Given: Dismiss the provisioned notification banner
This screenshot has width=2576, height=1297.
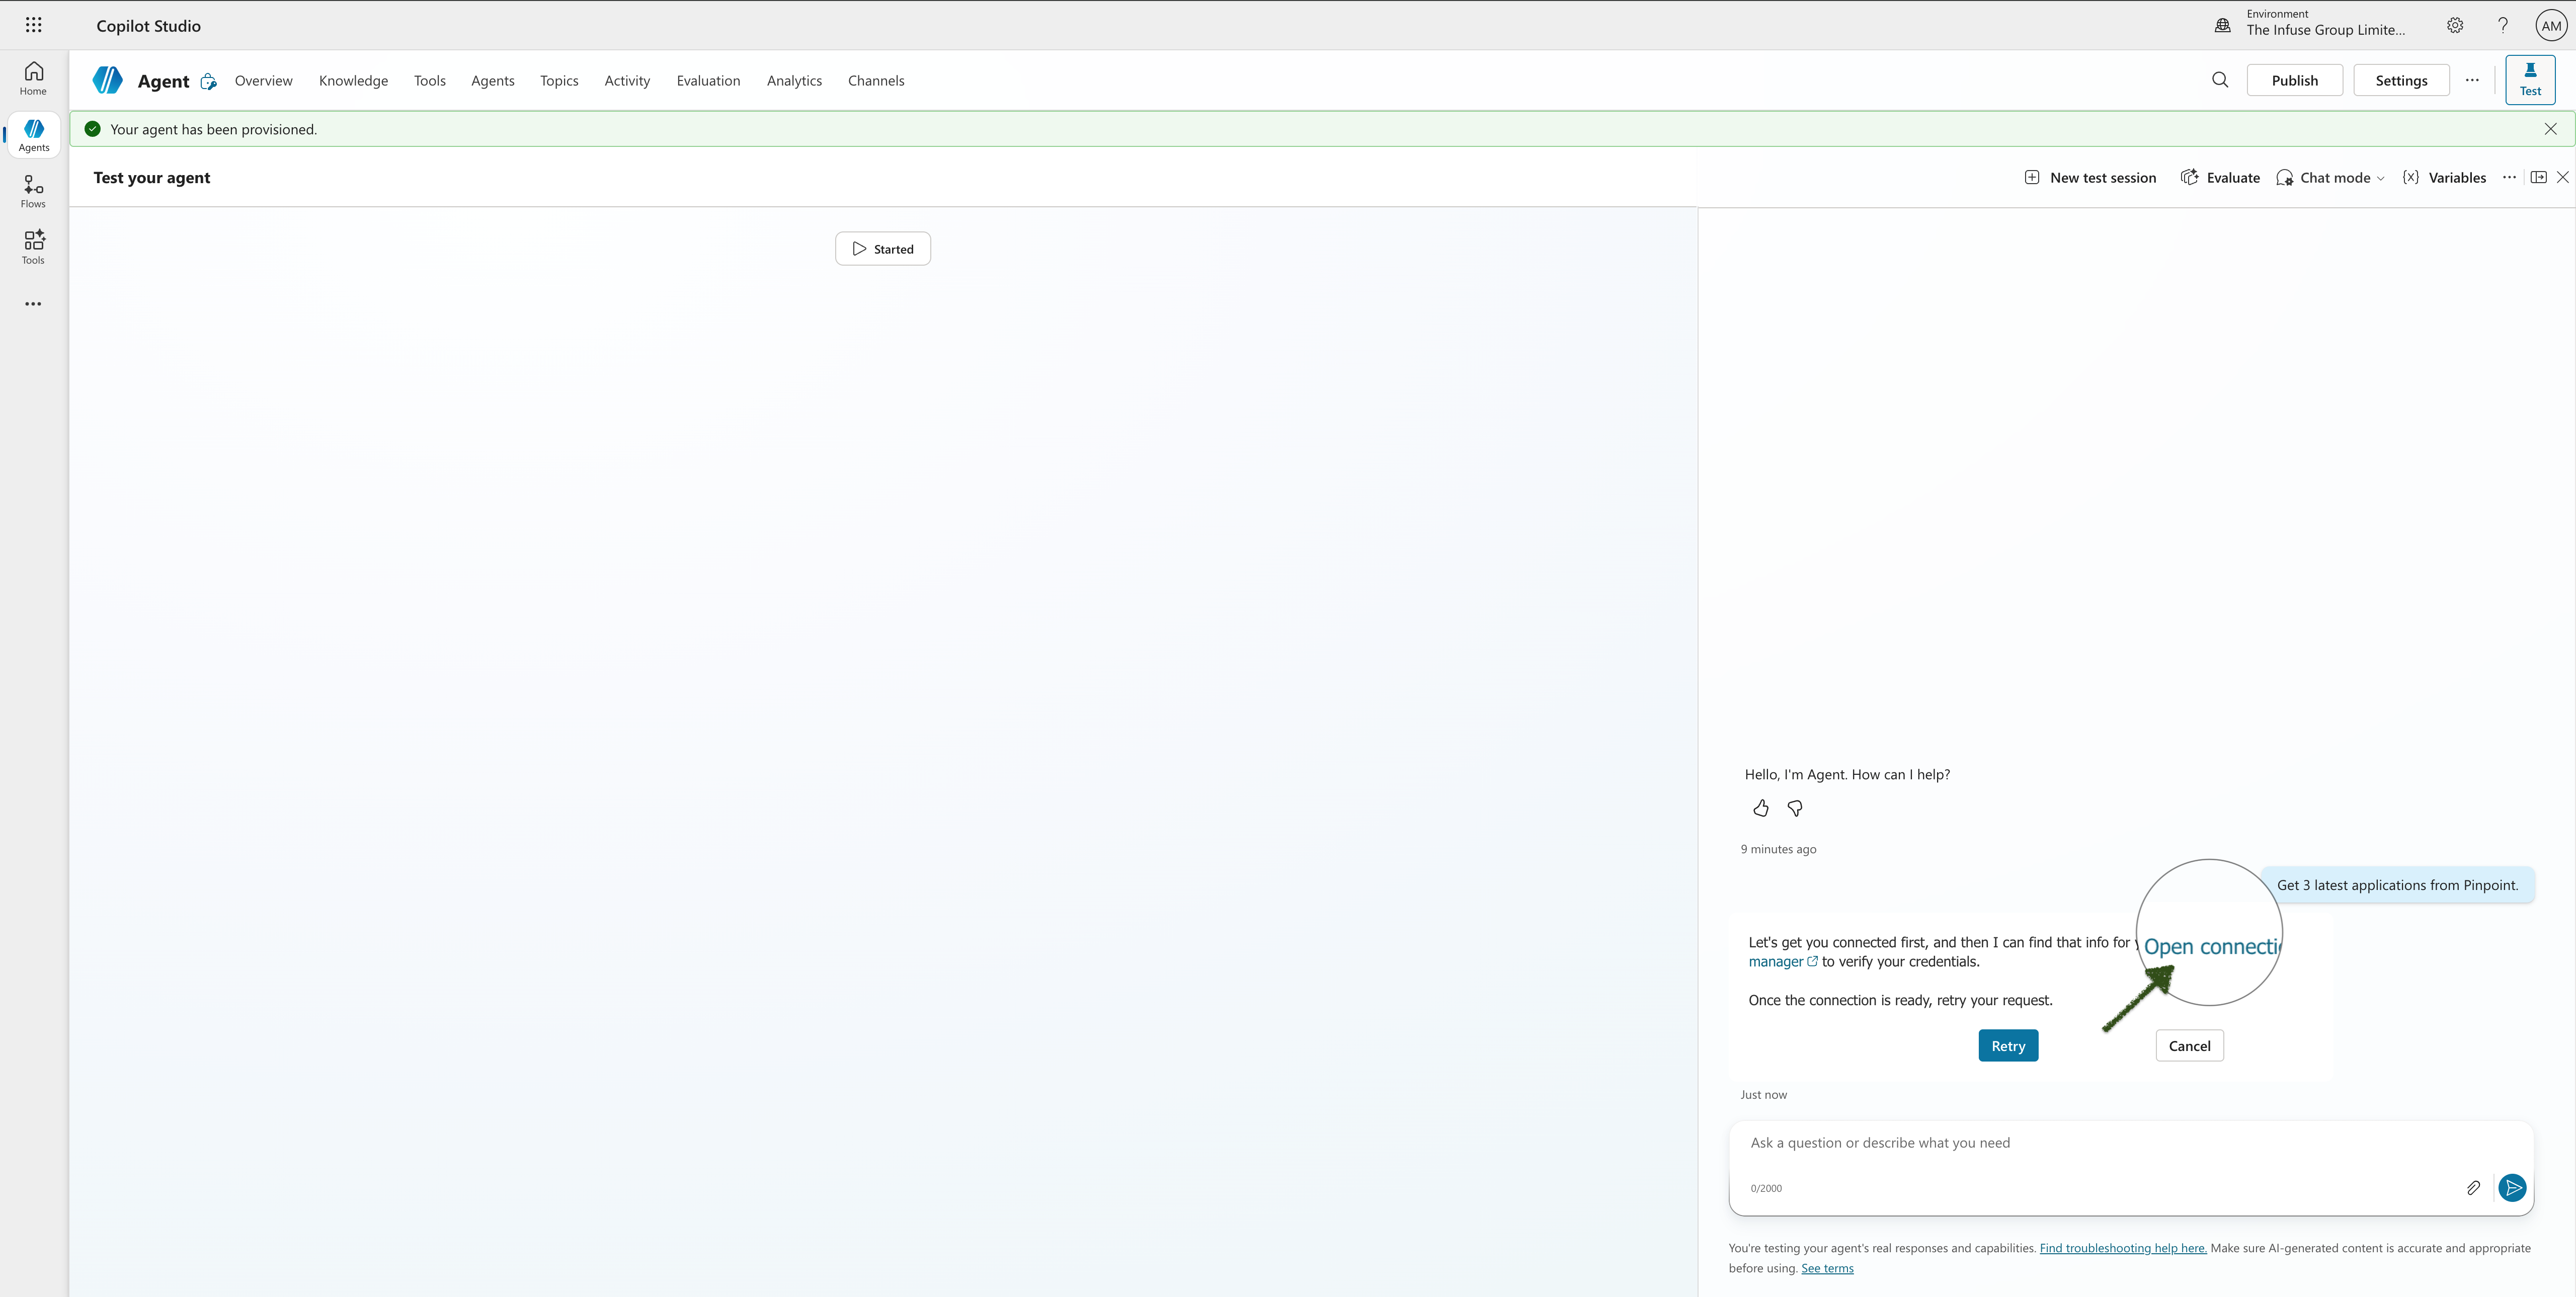Looking at the screenshot, I should 2550,129.
